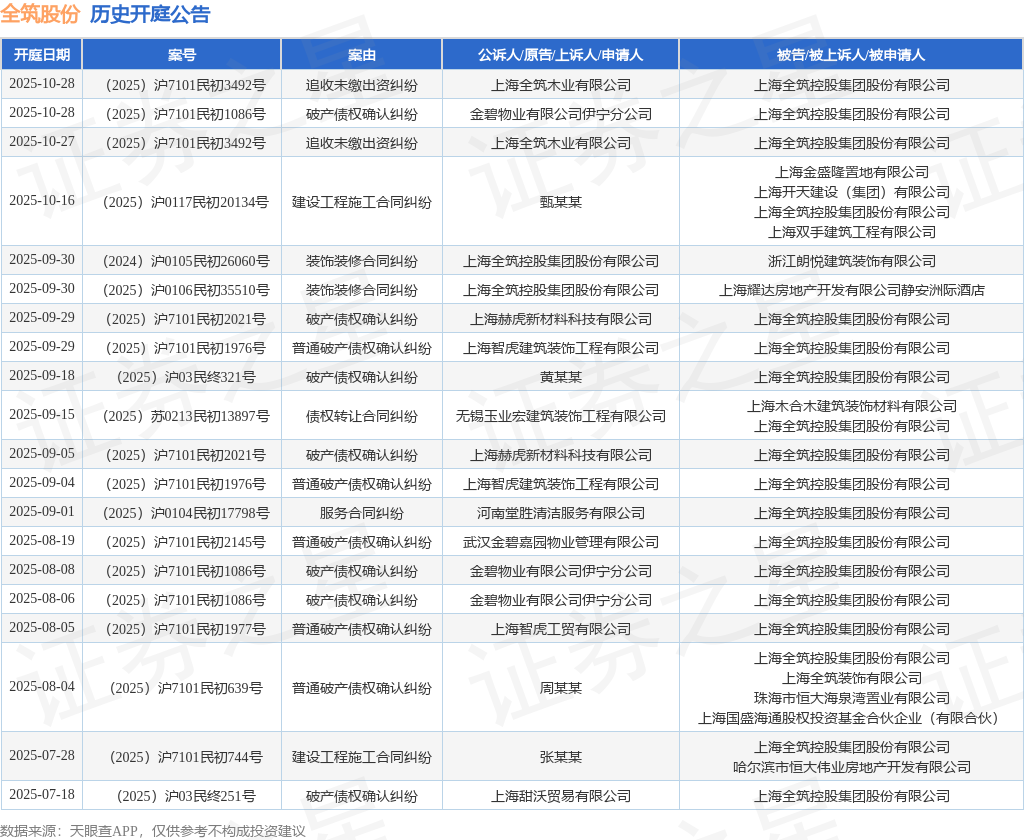Select defendant 上海耀达房地产开发有限公司静安洲际酒店
This screenshot has width=1024, height=840.
[852, 290]
